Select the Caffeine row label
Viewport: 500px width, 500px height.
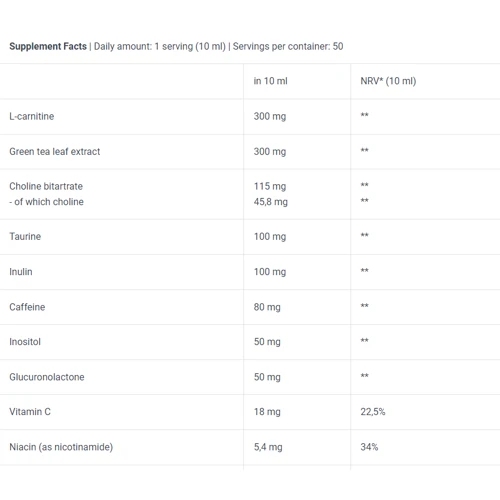pos(27,307)
